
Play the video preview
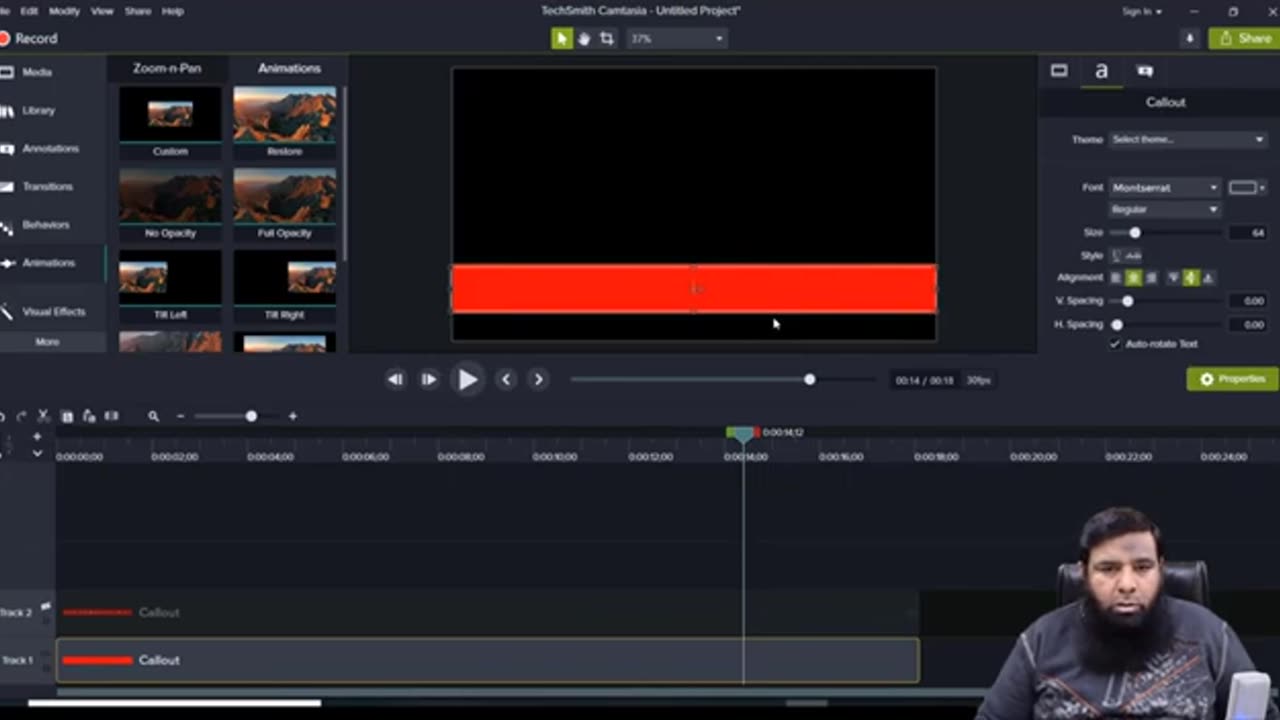(x=467, y=379)
